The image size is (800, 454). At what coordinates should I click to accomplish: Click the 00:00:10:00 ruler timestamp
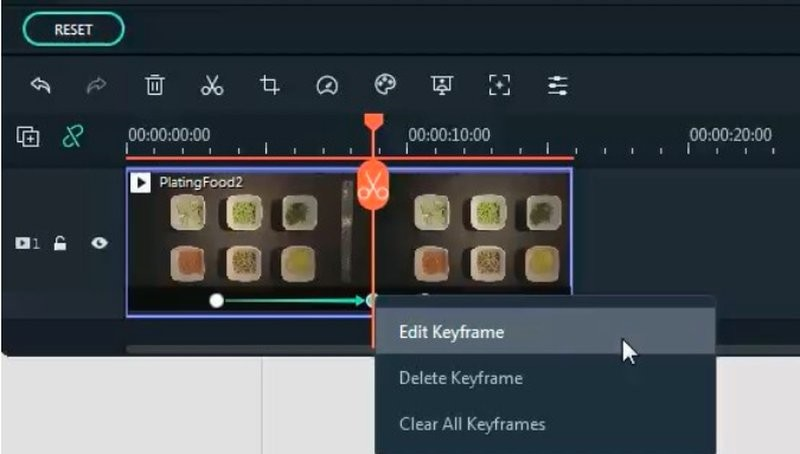point(449,135)
